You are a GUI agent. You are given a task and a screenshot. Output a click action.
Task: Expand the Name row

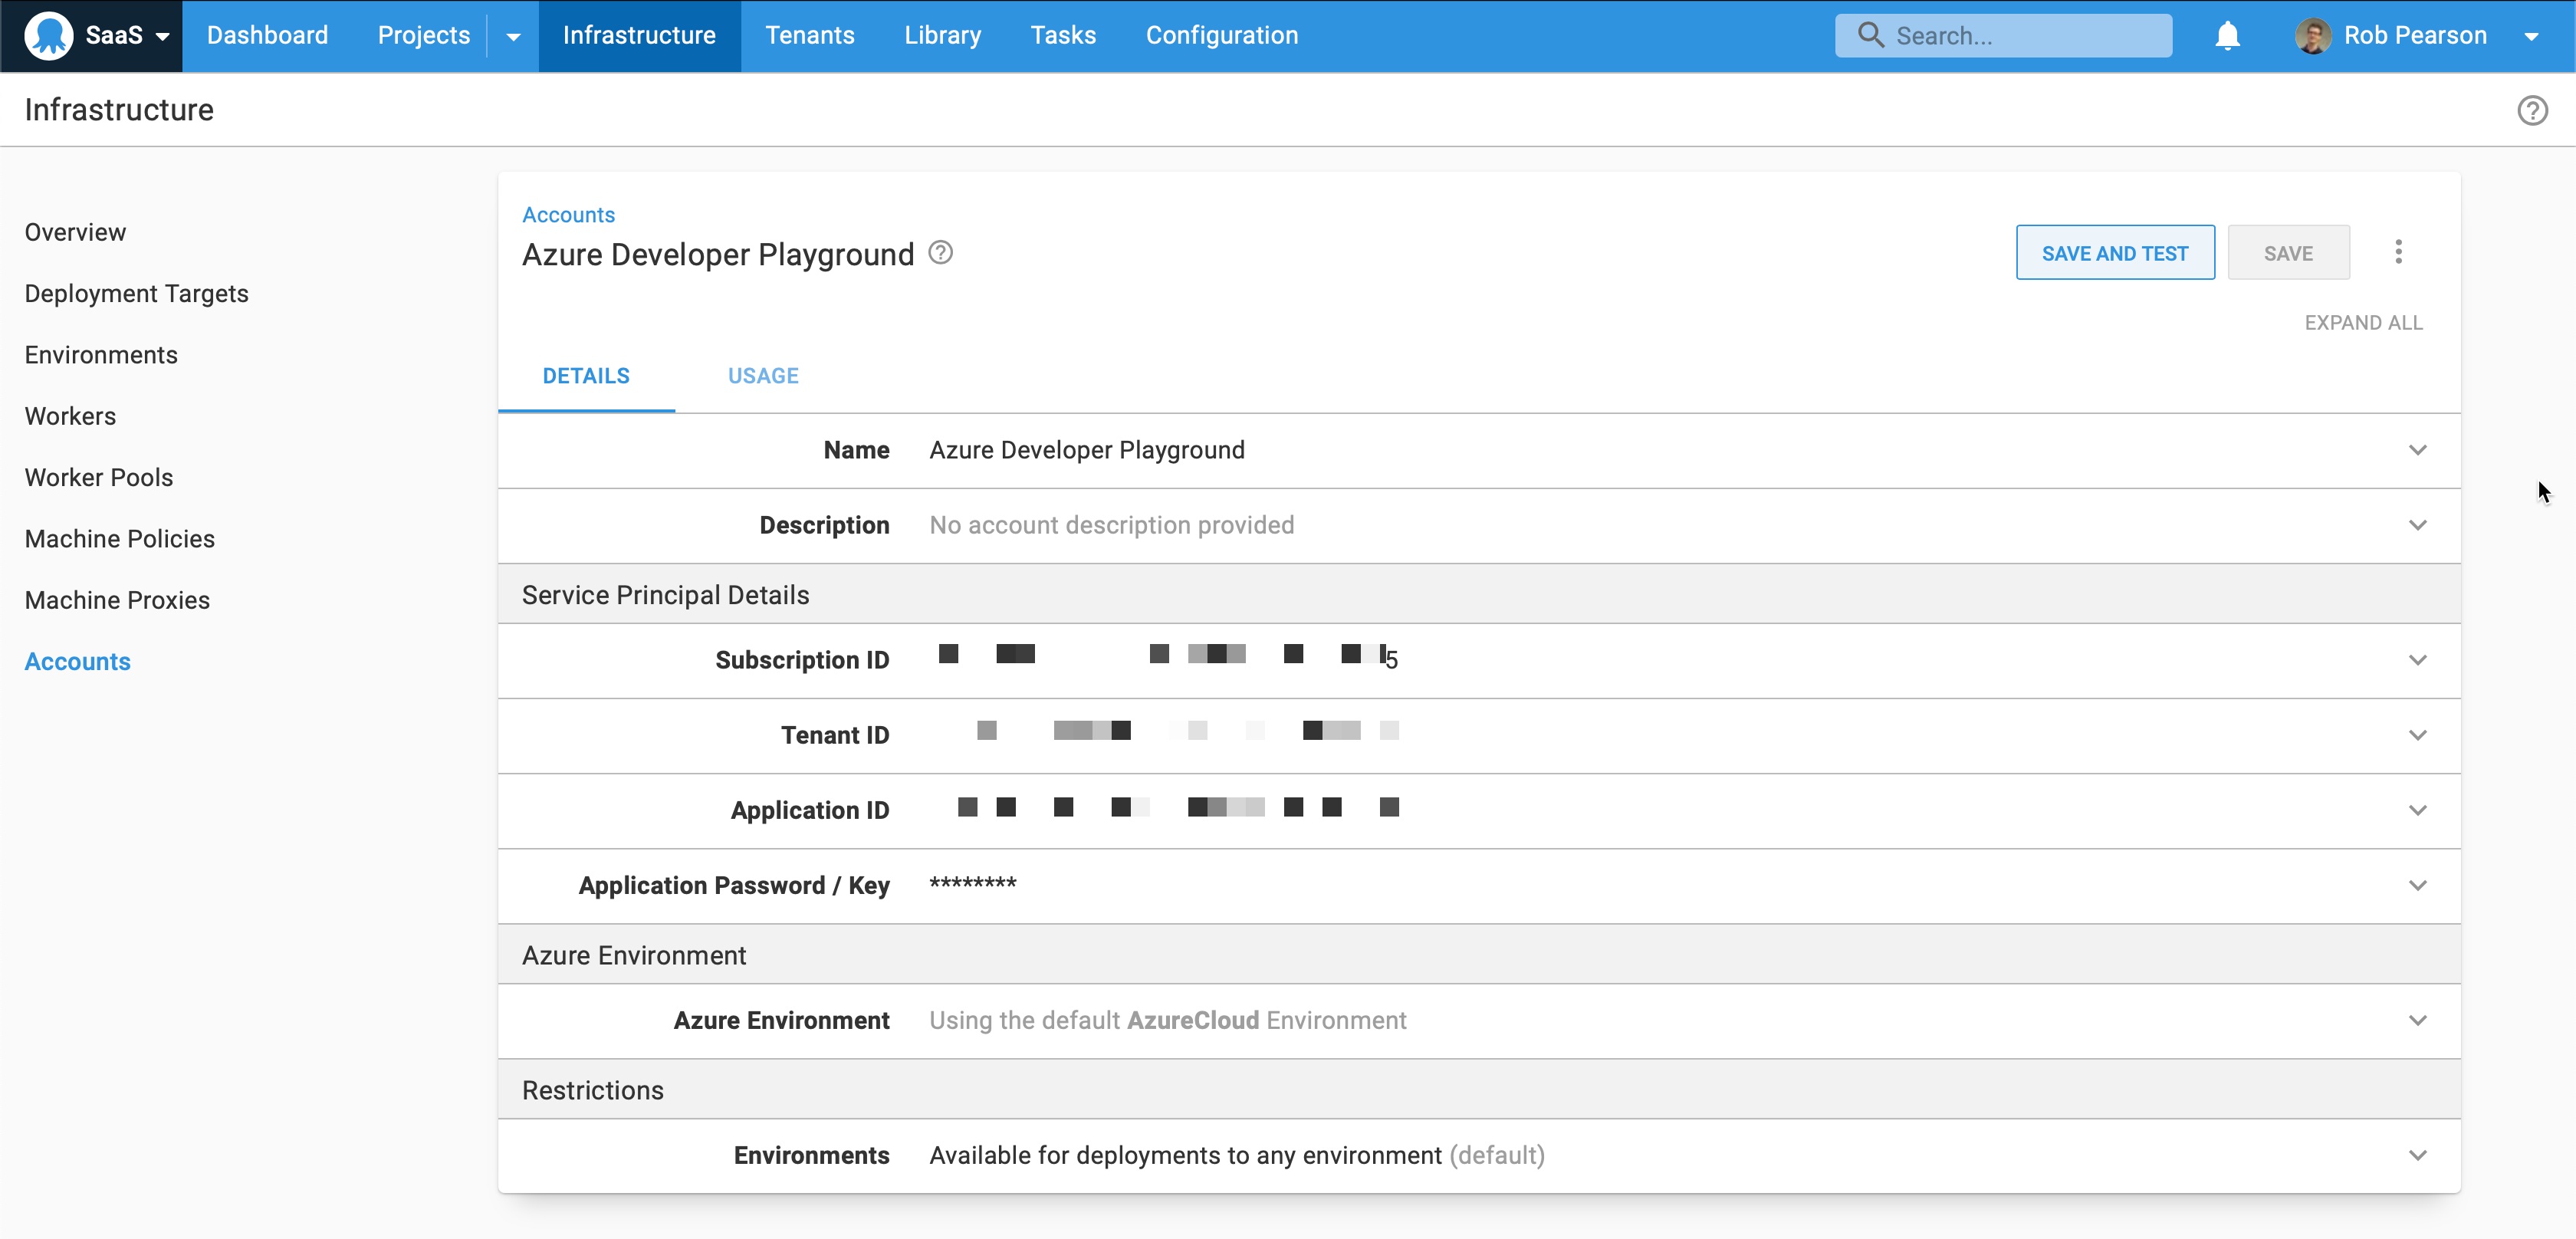pos(2419,451)
